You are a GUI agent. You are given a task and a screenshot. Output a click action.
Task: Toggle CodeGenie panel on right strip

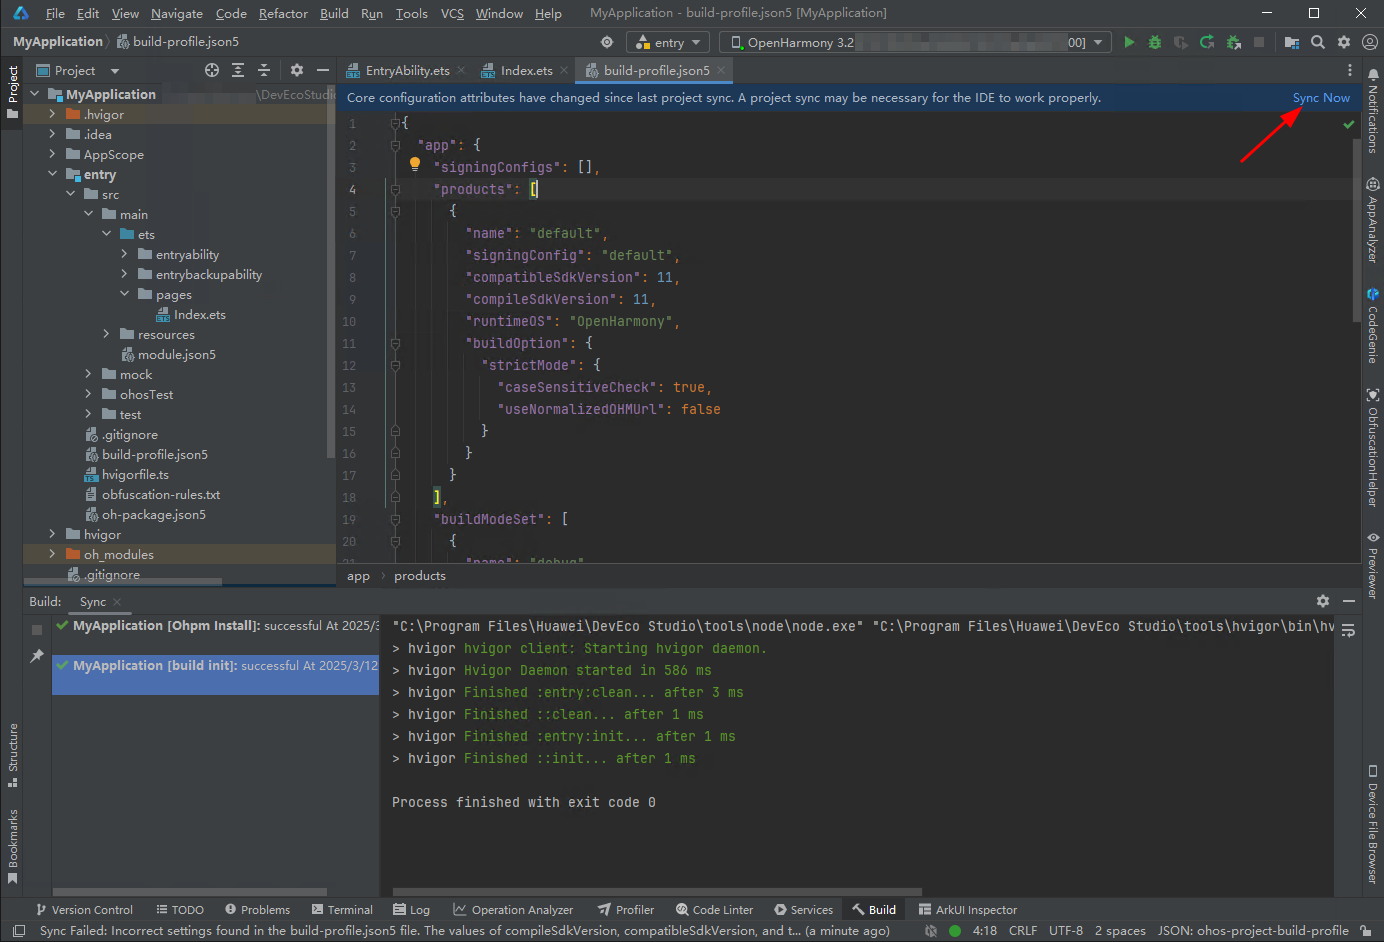point(1373,326)
